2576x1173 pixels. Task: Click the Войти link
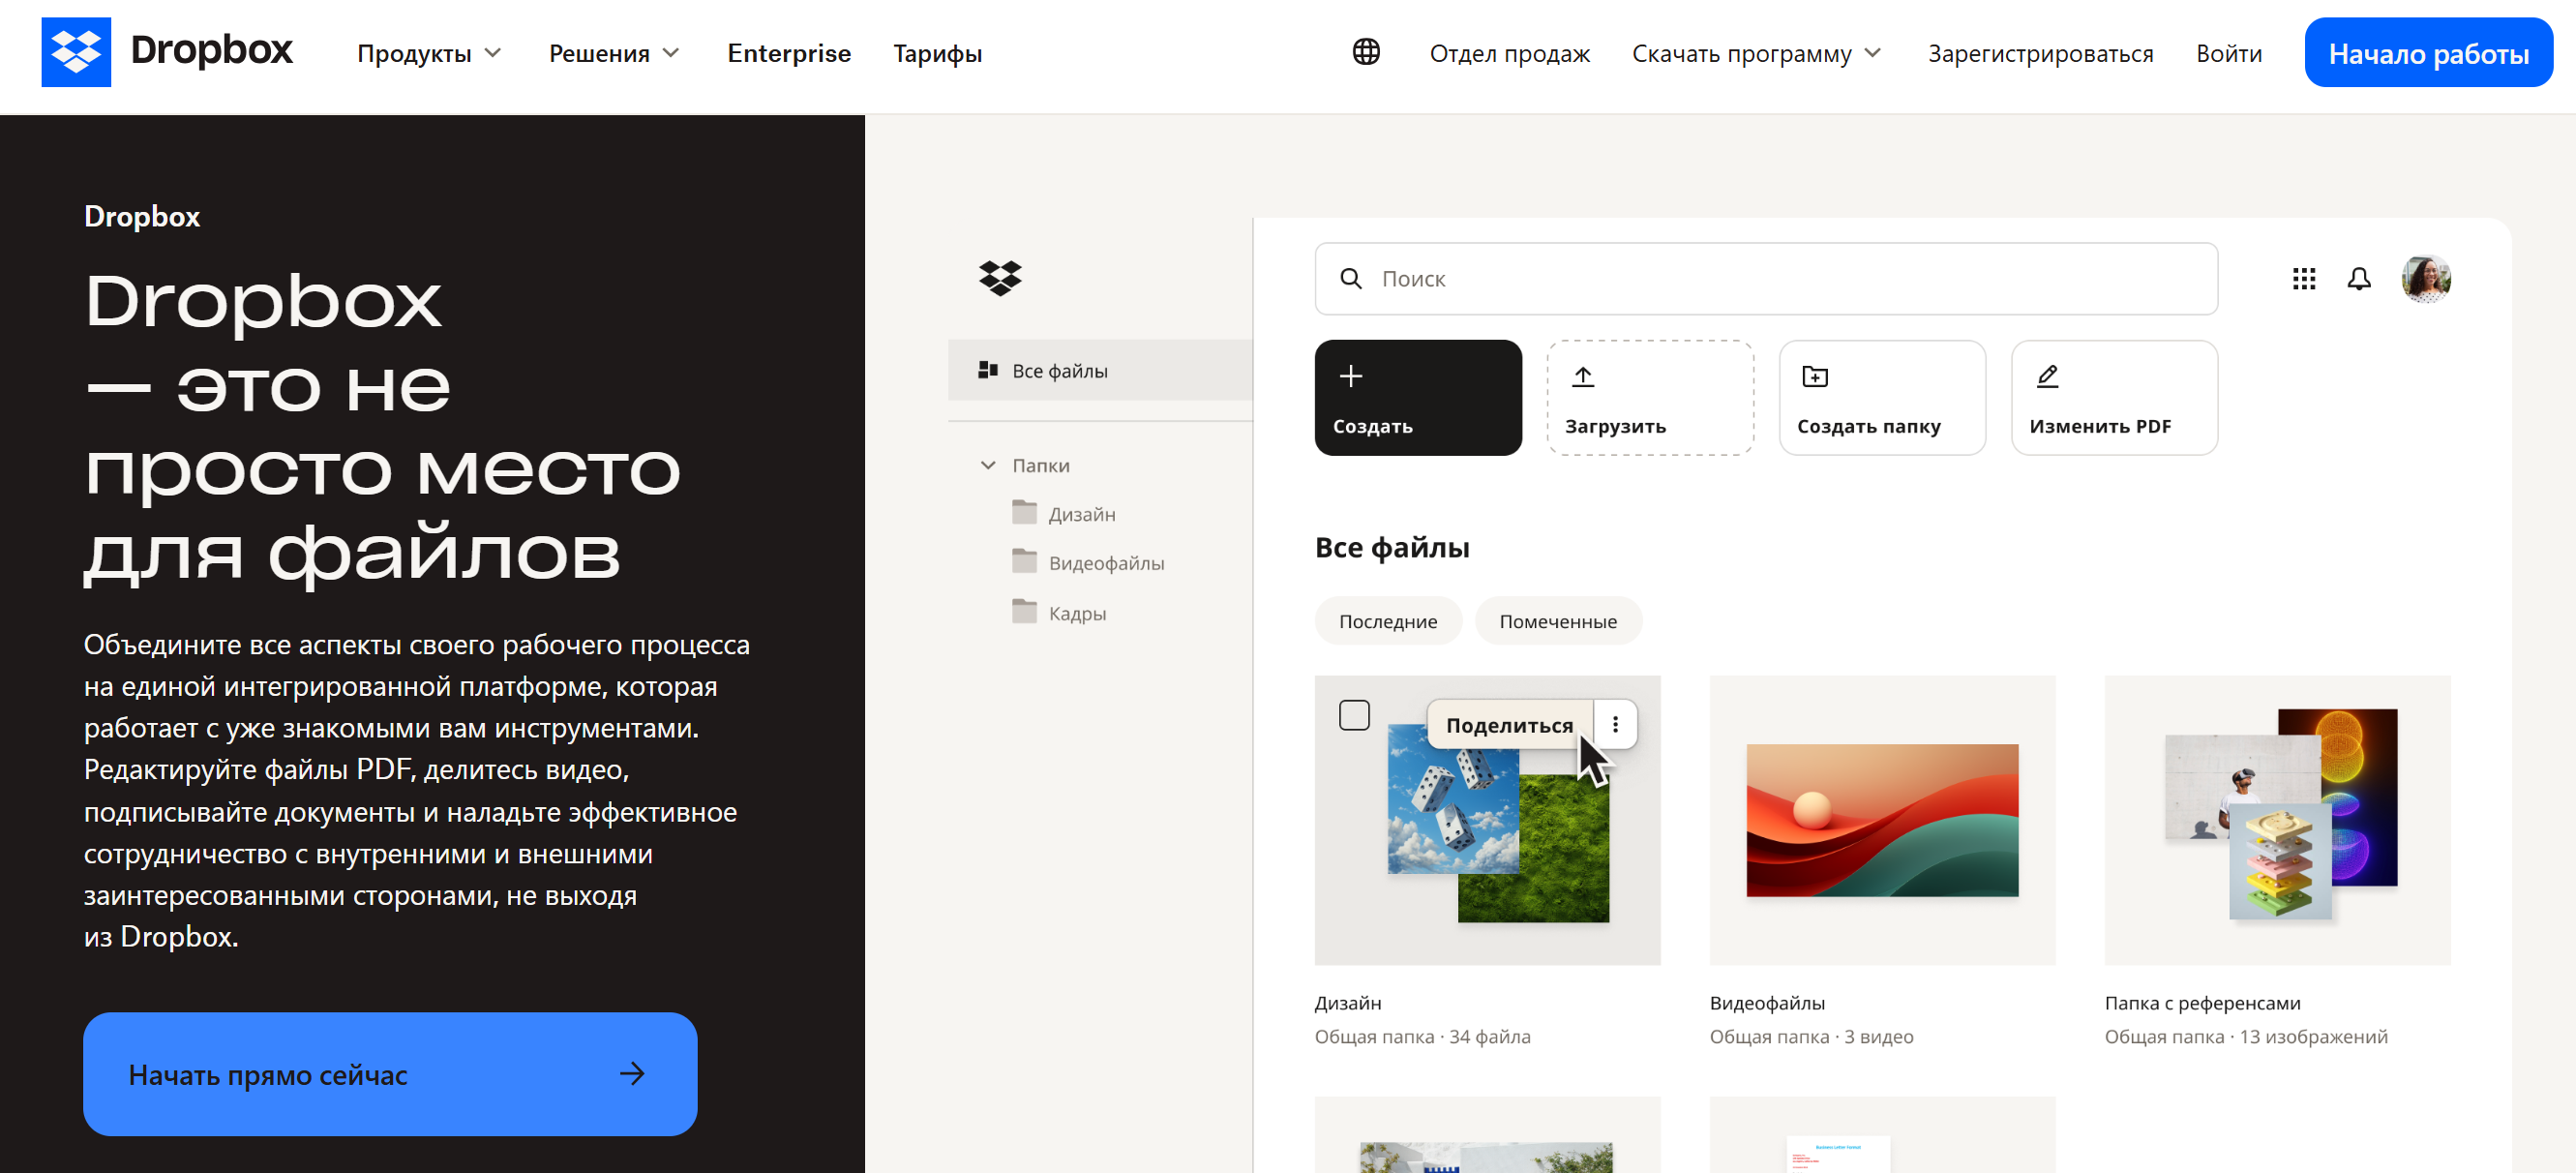coord(2228,53)
